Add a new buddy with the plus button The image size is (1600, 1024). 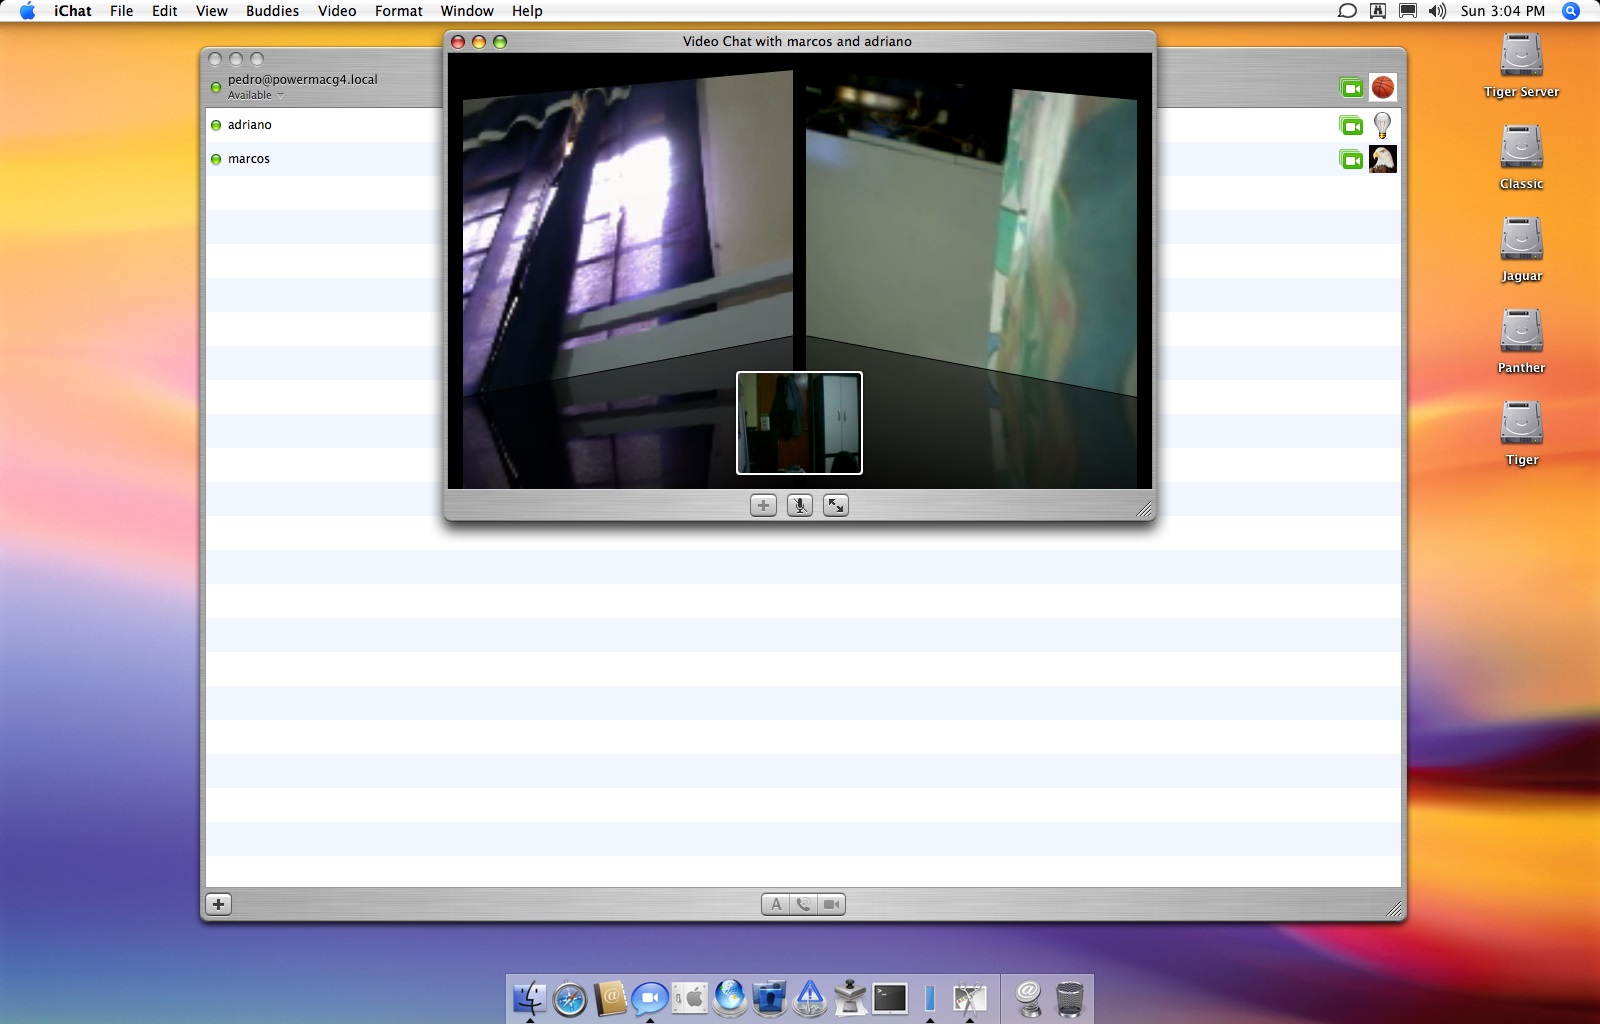tap(218, 904)
